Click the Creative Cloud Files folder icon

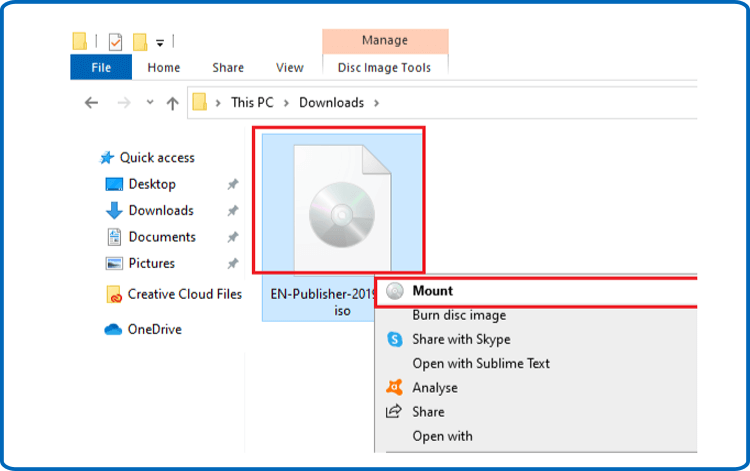click(x=114, y=295)
